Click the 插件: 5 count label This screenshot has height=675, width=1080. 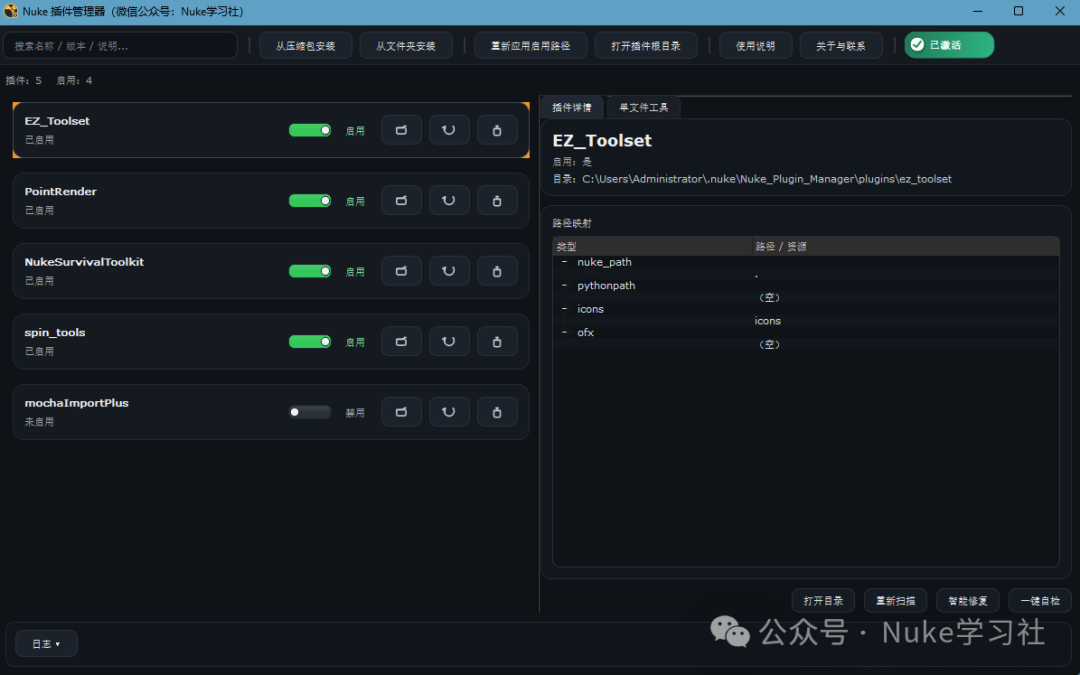[x=23, y=81]
